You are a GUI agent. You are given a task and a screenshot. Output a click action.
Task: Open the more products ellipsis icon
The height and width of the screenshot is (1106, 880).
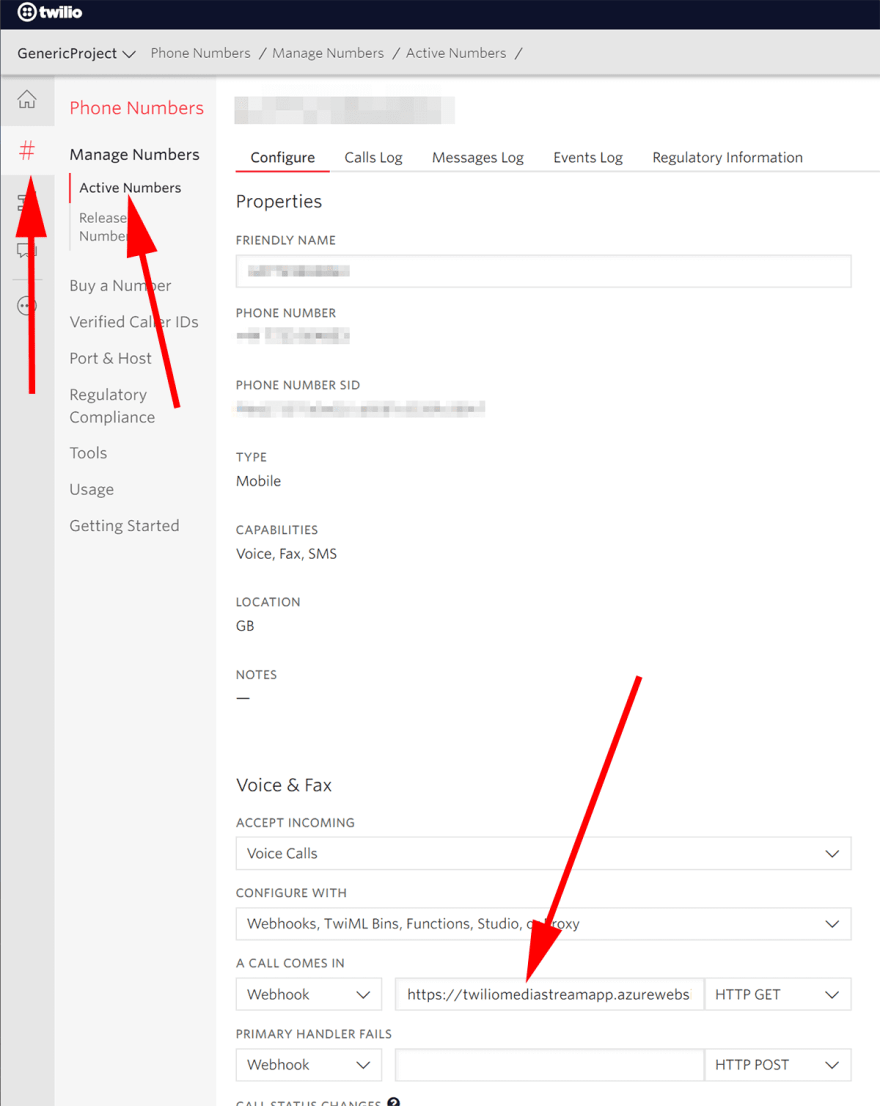tap(27, 305)
